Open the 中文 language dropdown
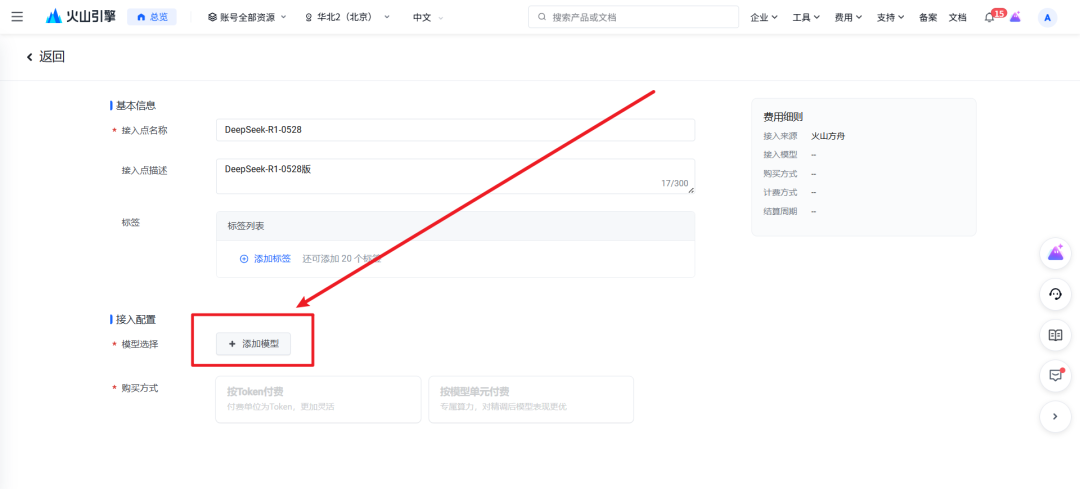This screenshot has height=489, width=1080. pyautogui.click(x=428, y=17)
